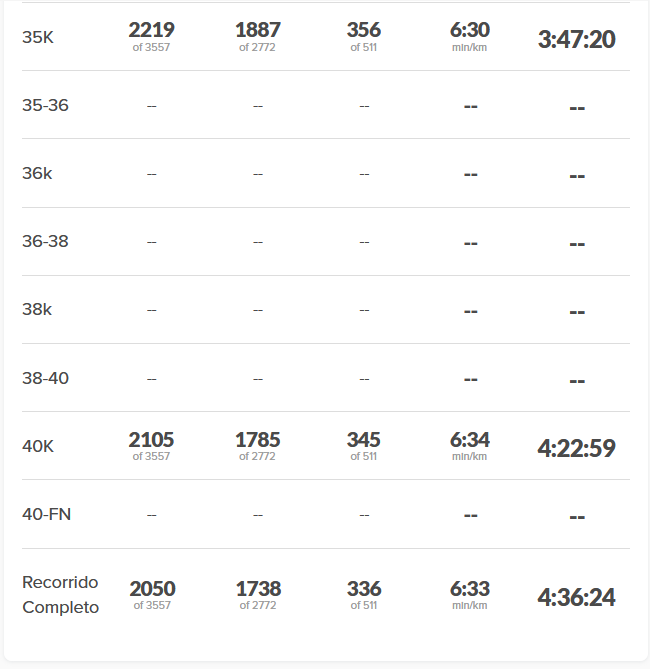Viewport: 650px width, 669px height.
Task: Click the 2105 overall rank value
Action: coord(151,440)
